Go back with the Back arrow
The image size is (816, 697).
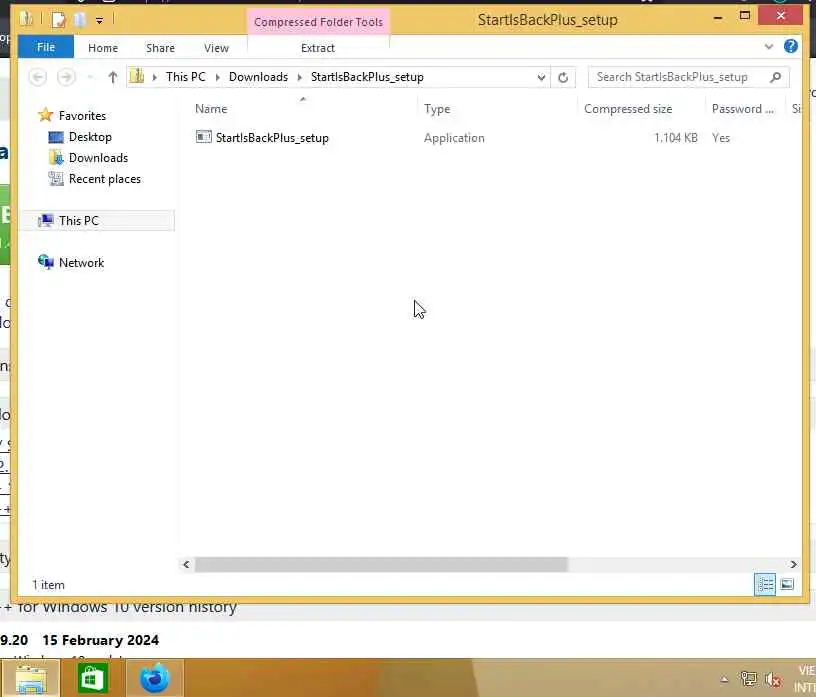coord(37,77)
